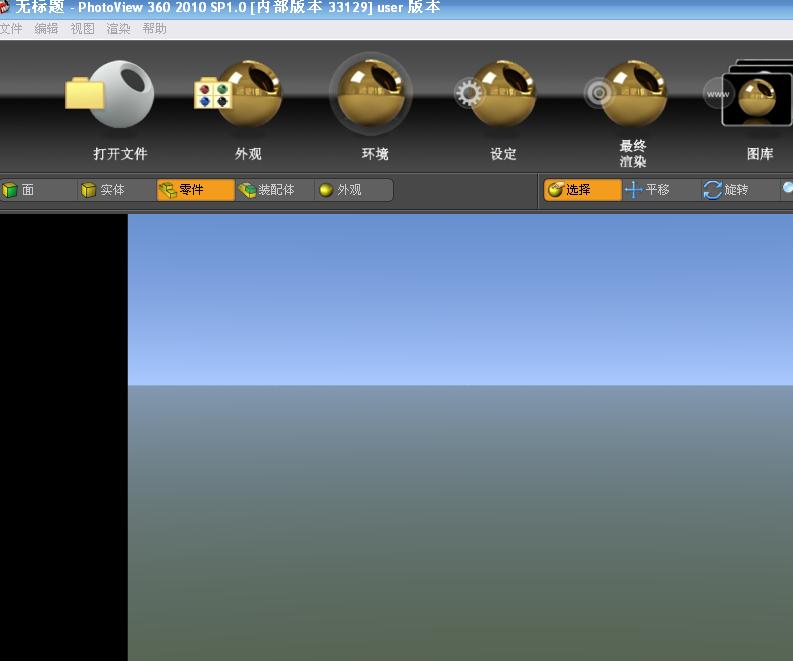Click the 设定 text label
Image resolution: width=793 pixels, height=661 pixels.
click(x=503, y=154)
